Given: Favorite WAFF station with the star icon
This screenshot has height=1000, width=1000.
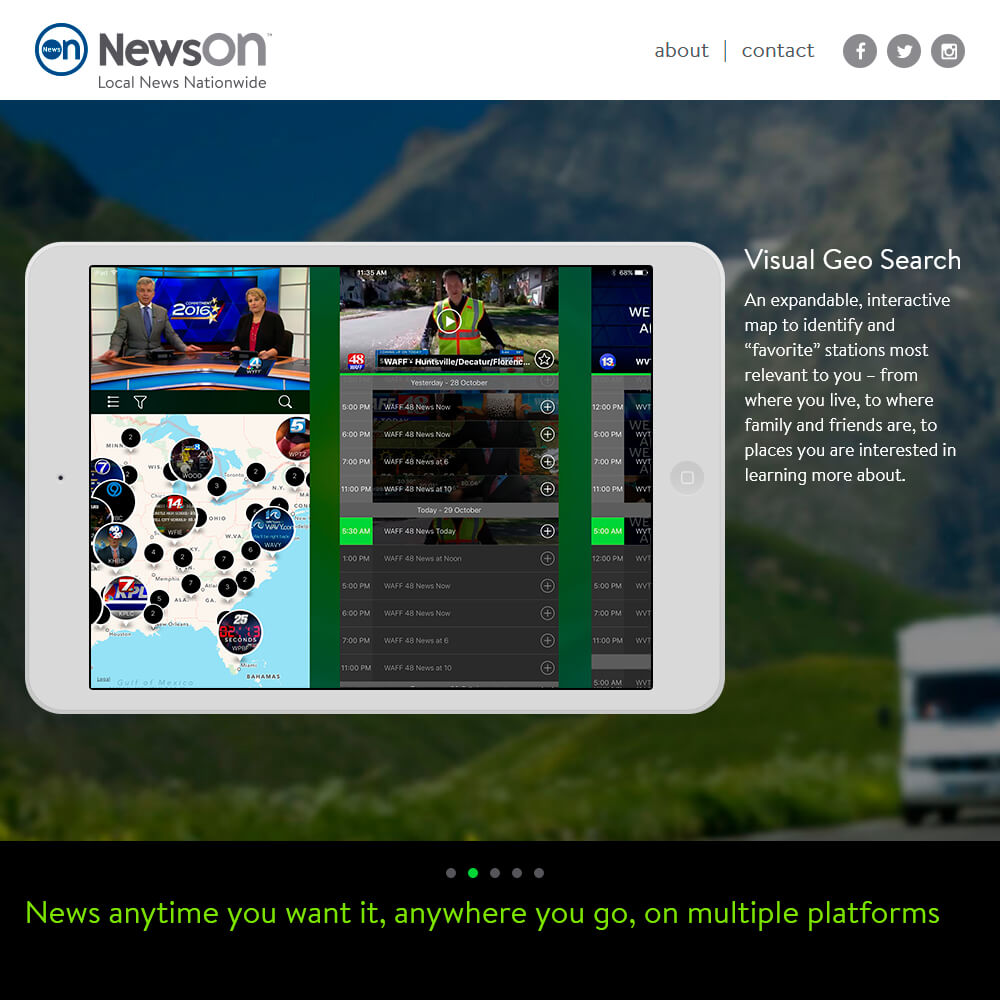Looking at the screenshot, I should coord(544,359).
